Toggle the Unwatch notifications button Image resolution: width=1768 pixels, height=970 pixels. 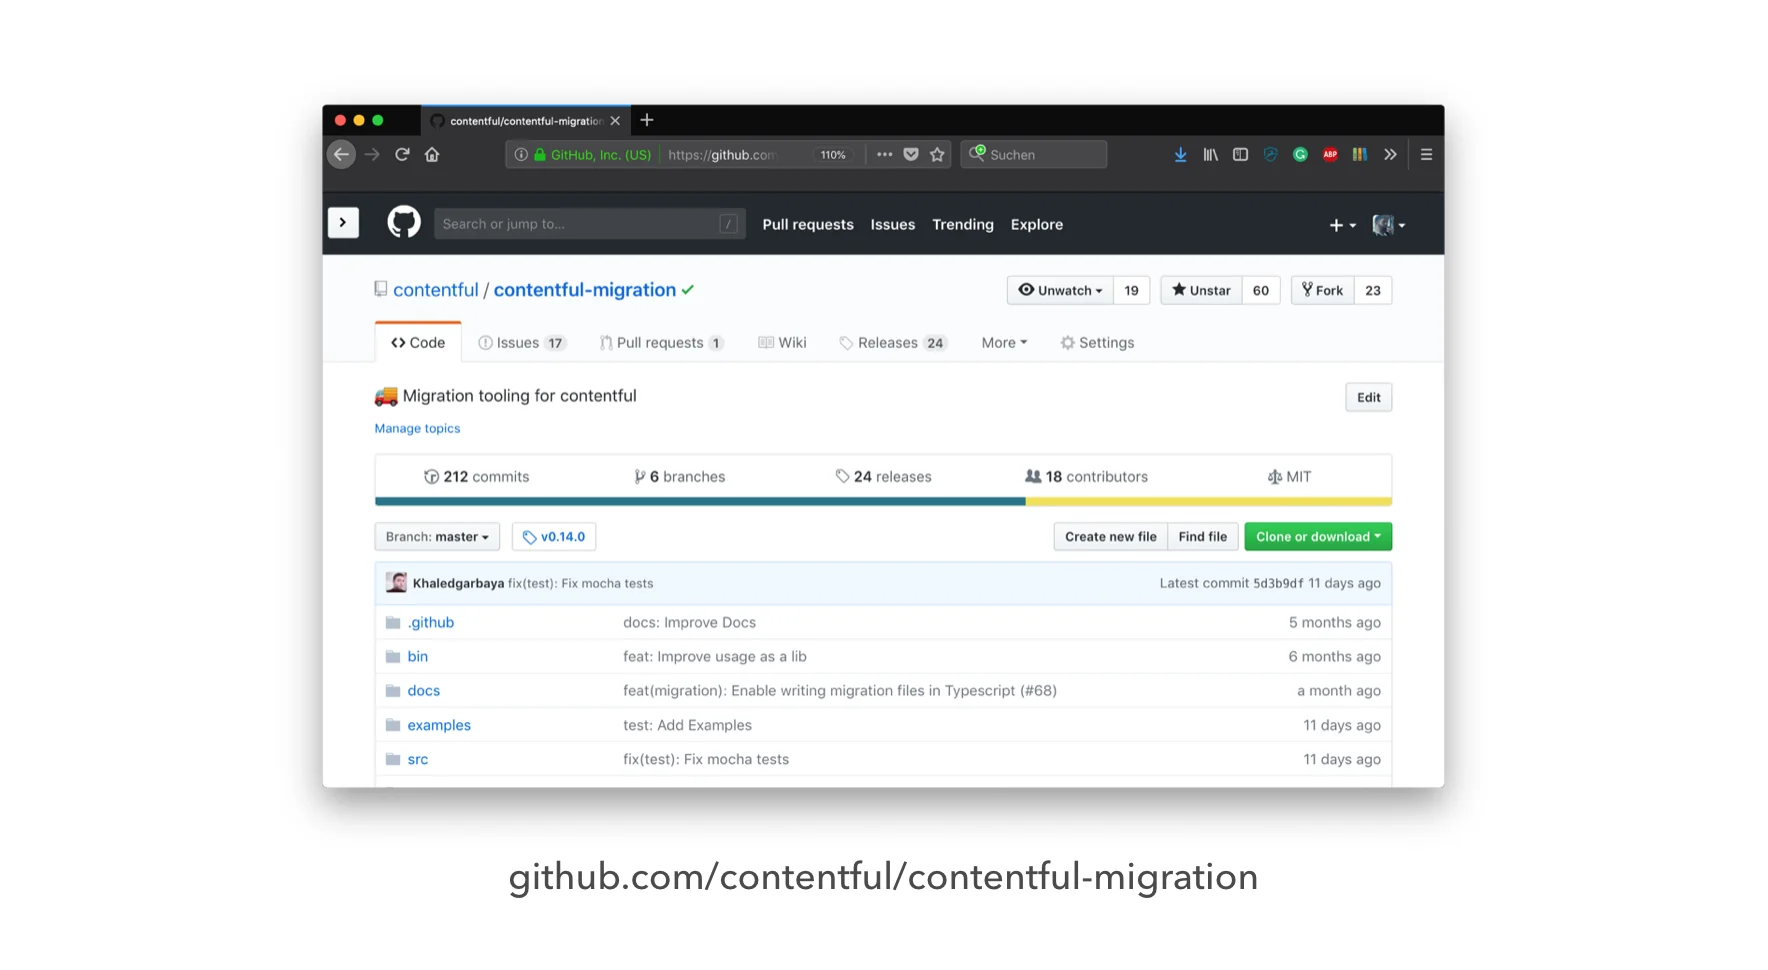point(1060,290)
